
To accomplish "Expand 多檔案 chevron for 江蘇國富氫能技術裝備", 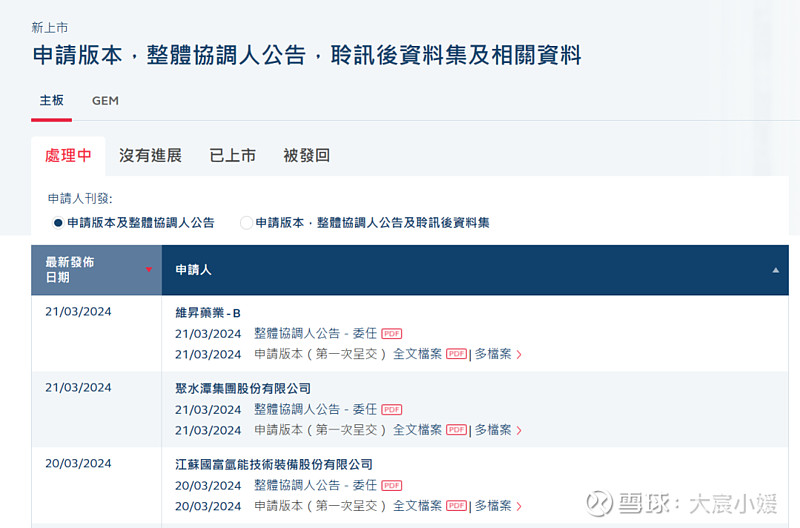I will point(519,507).
